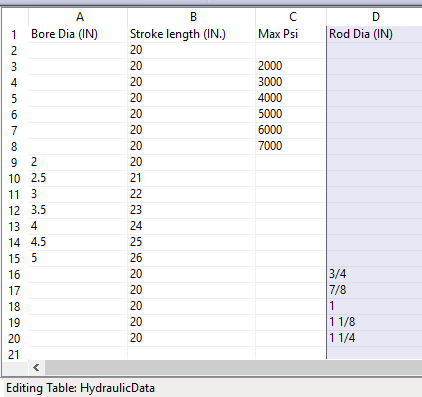Click the 'Rod Dia (IN)' cell
The height and width of the screenshot is (397, 422).
[374, 34]
